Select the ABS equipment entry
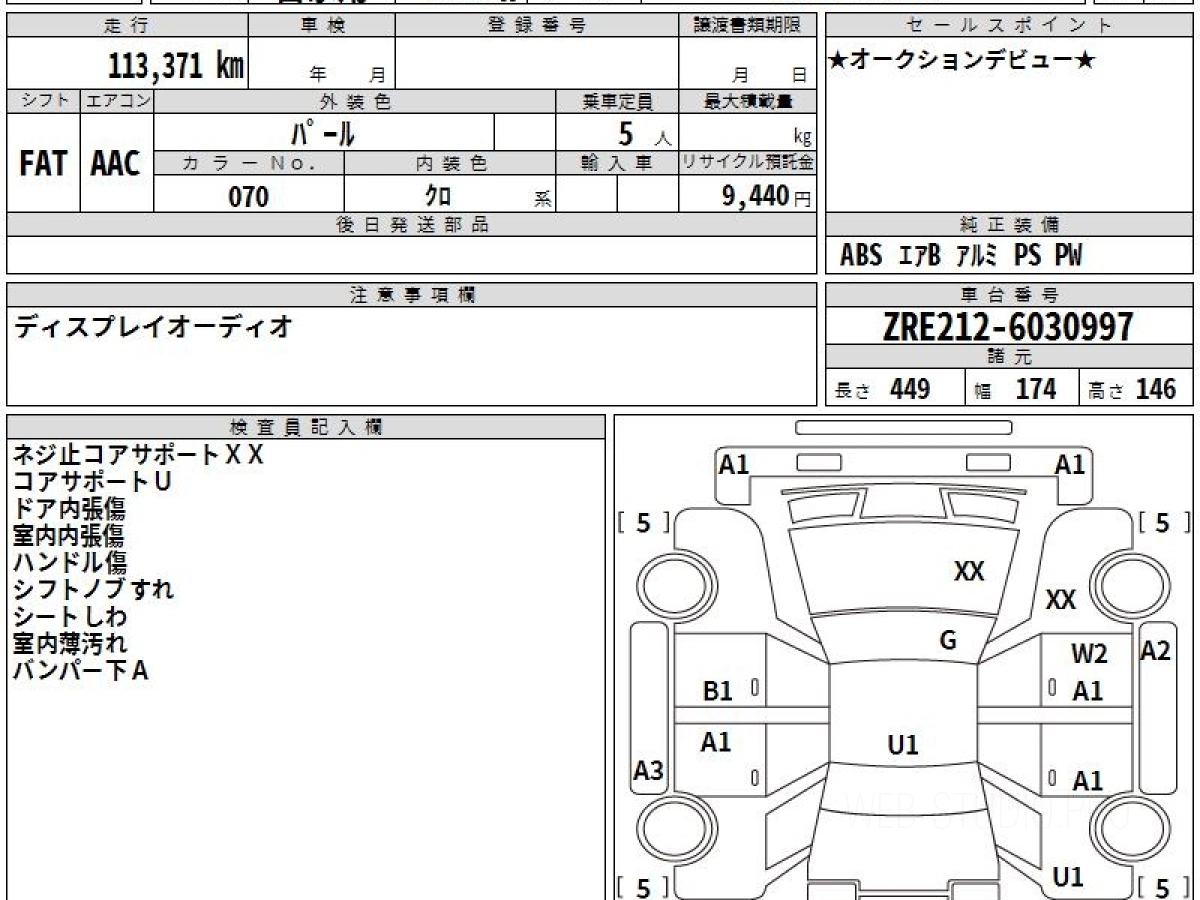 coord(861,256)
